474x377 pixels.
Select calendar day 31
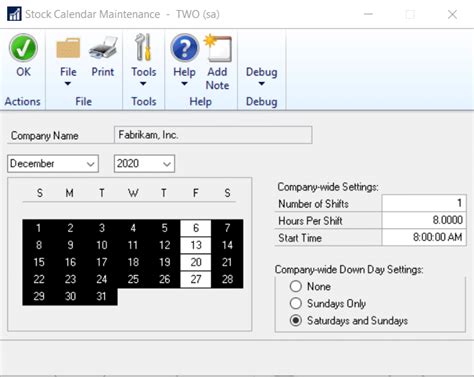(x=102, y=296)
